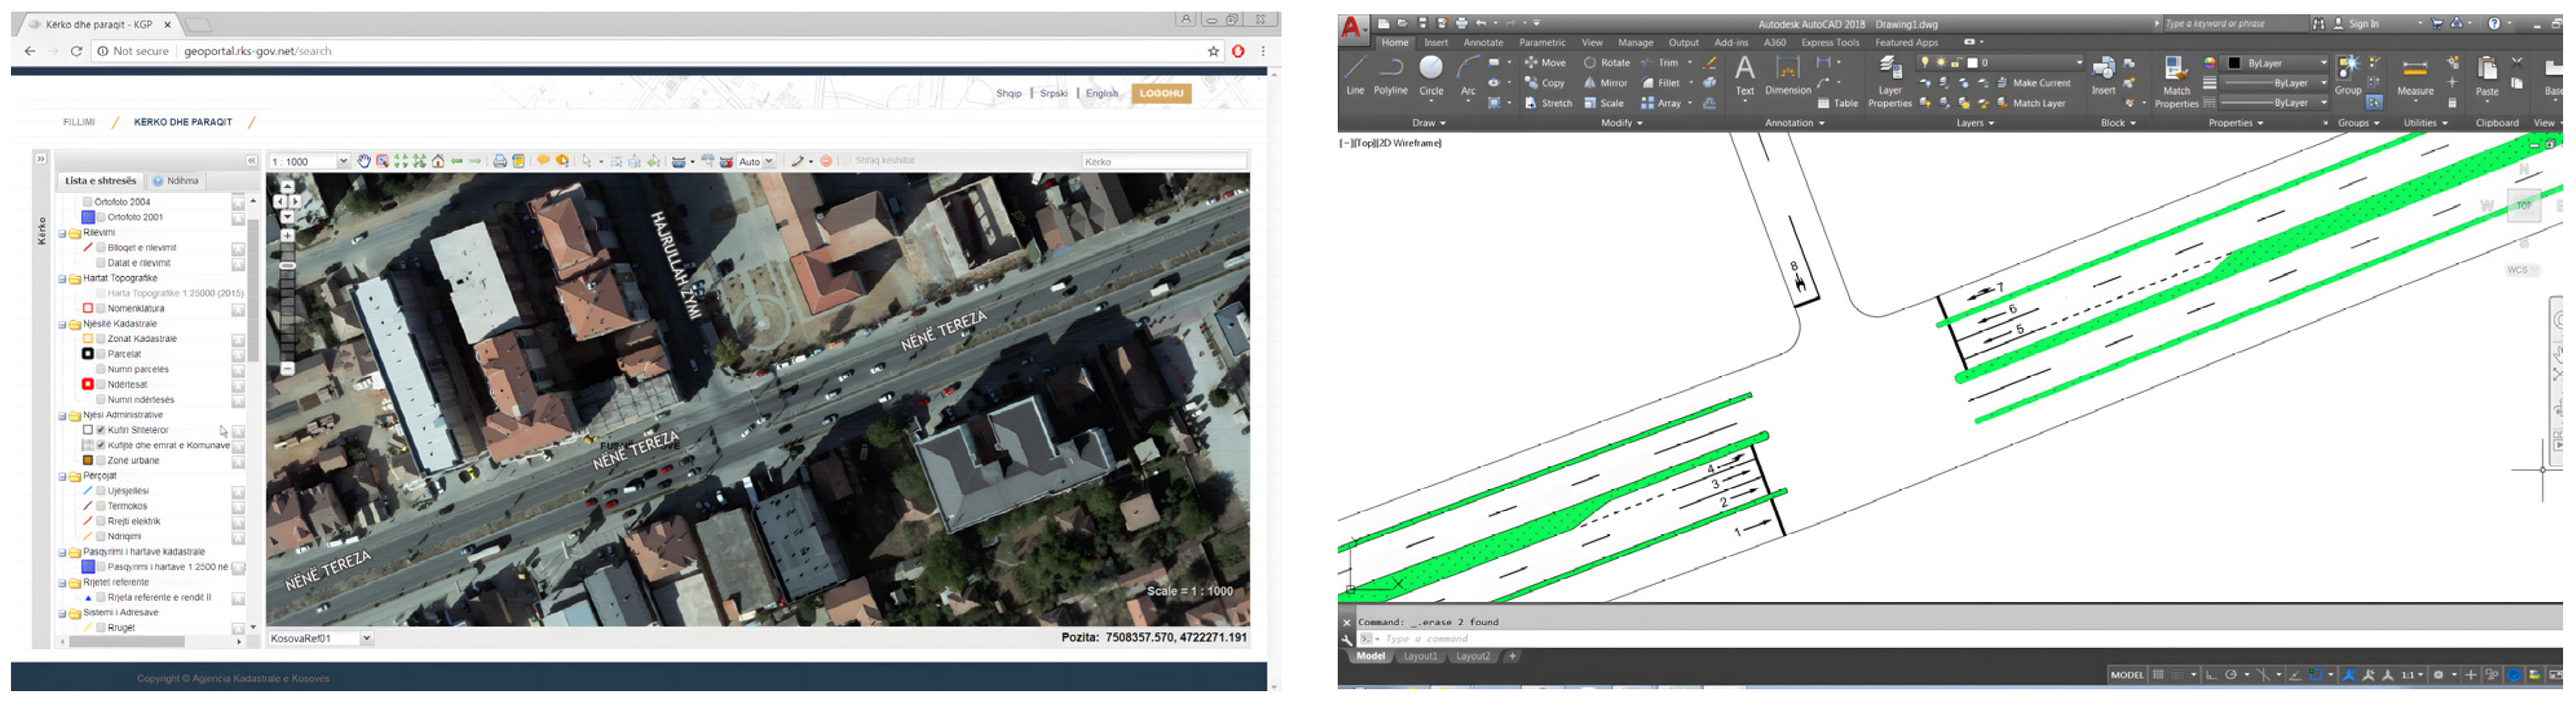Image resolution: width=2576 pixels, height=706 pixels.
Task: Click the zoom in plus button on map
Action: [x=288, y=236]
